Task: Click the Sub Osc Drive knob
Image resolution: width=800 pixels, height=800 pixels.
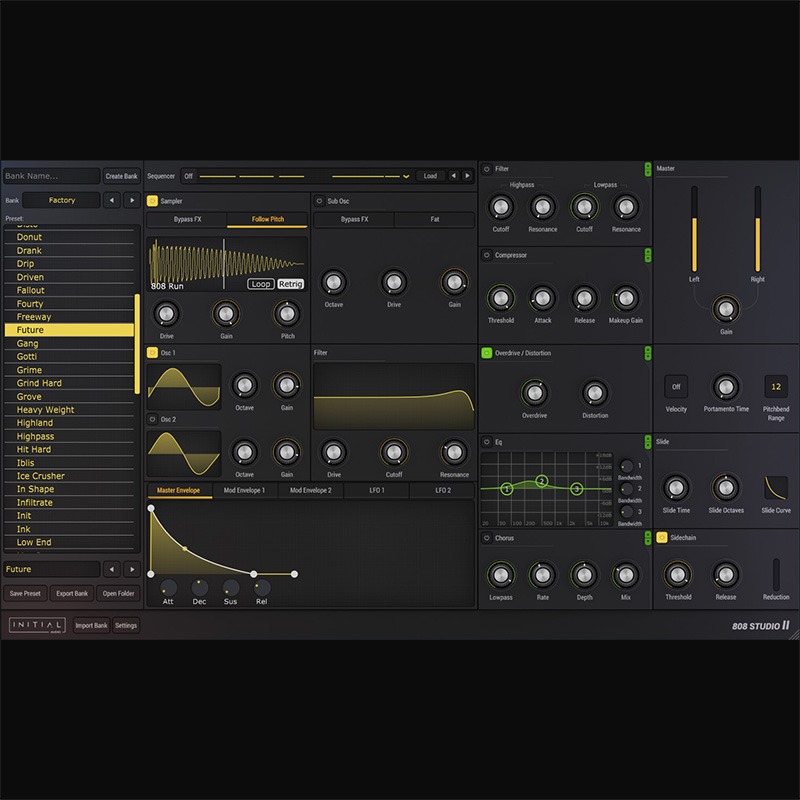Action: click(394, 282)
